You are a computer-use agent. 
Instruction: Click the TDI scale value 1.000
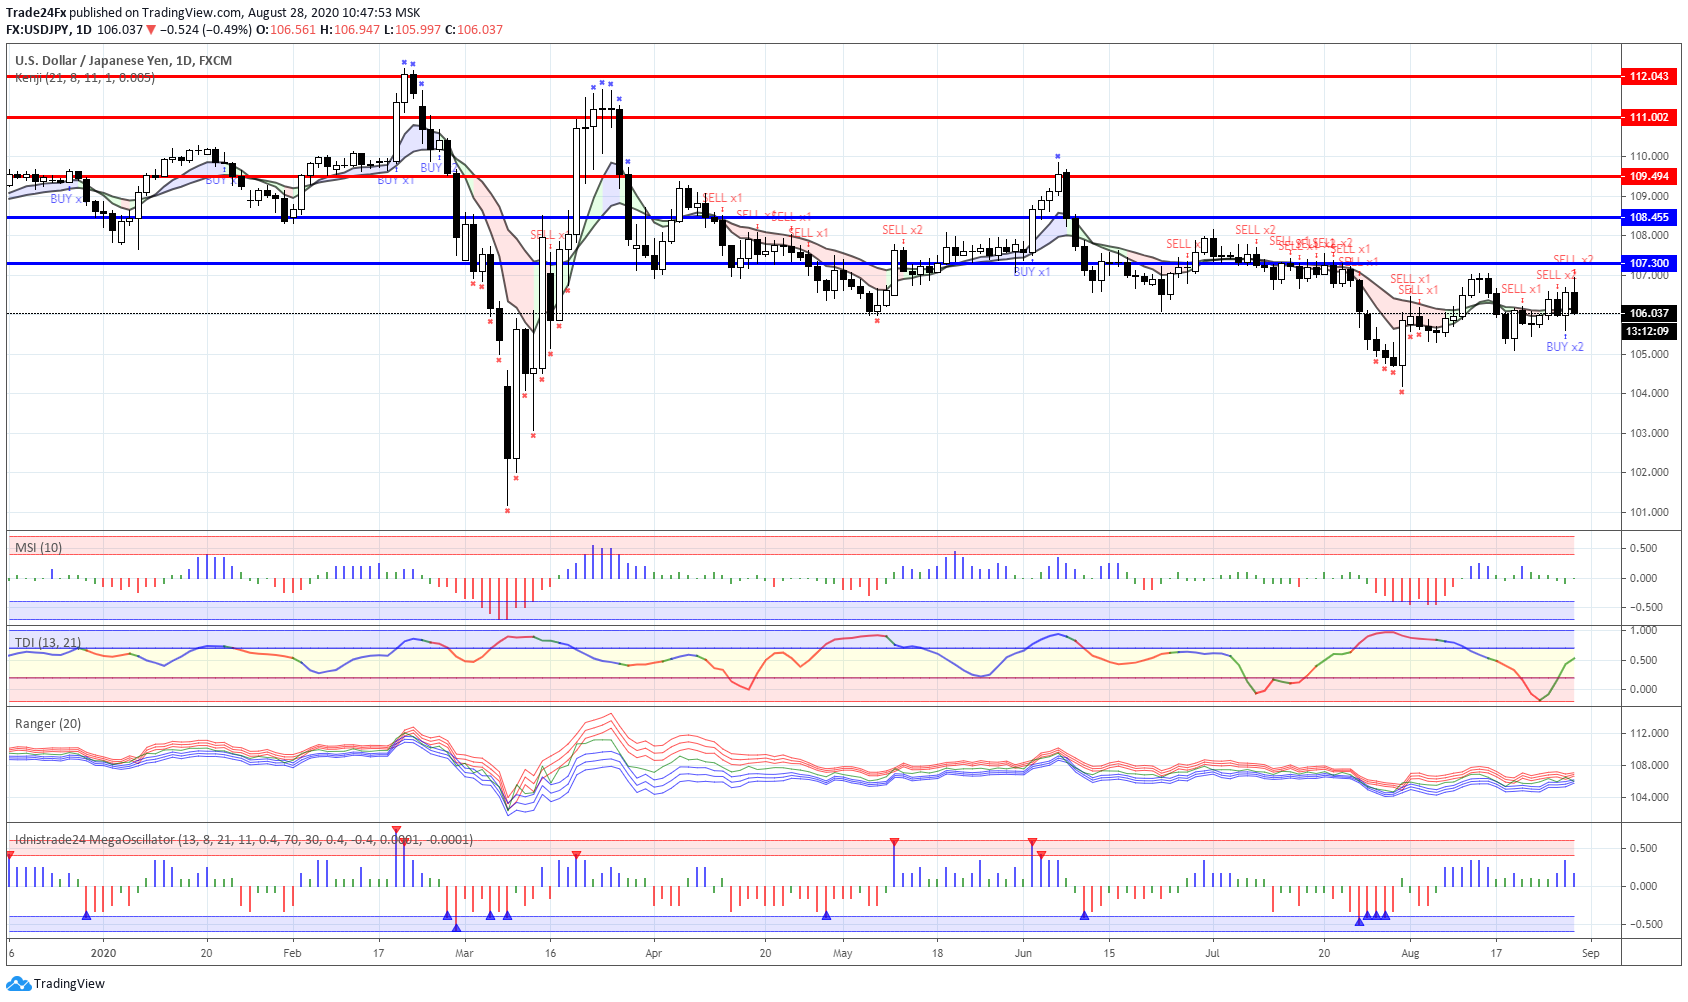tap(1643, 630)
